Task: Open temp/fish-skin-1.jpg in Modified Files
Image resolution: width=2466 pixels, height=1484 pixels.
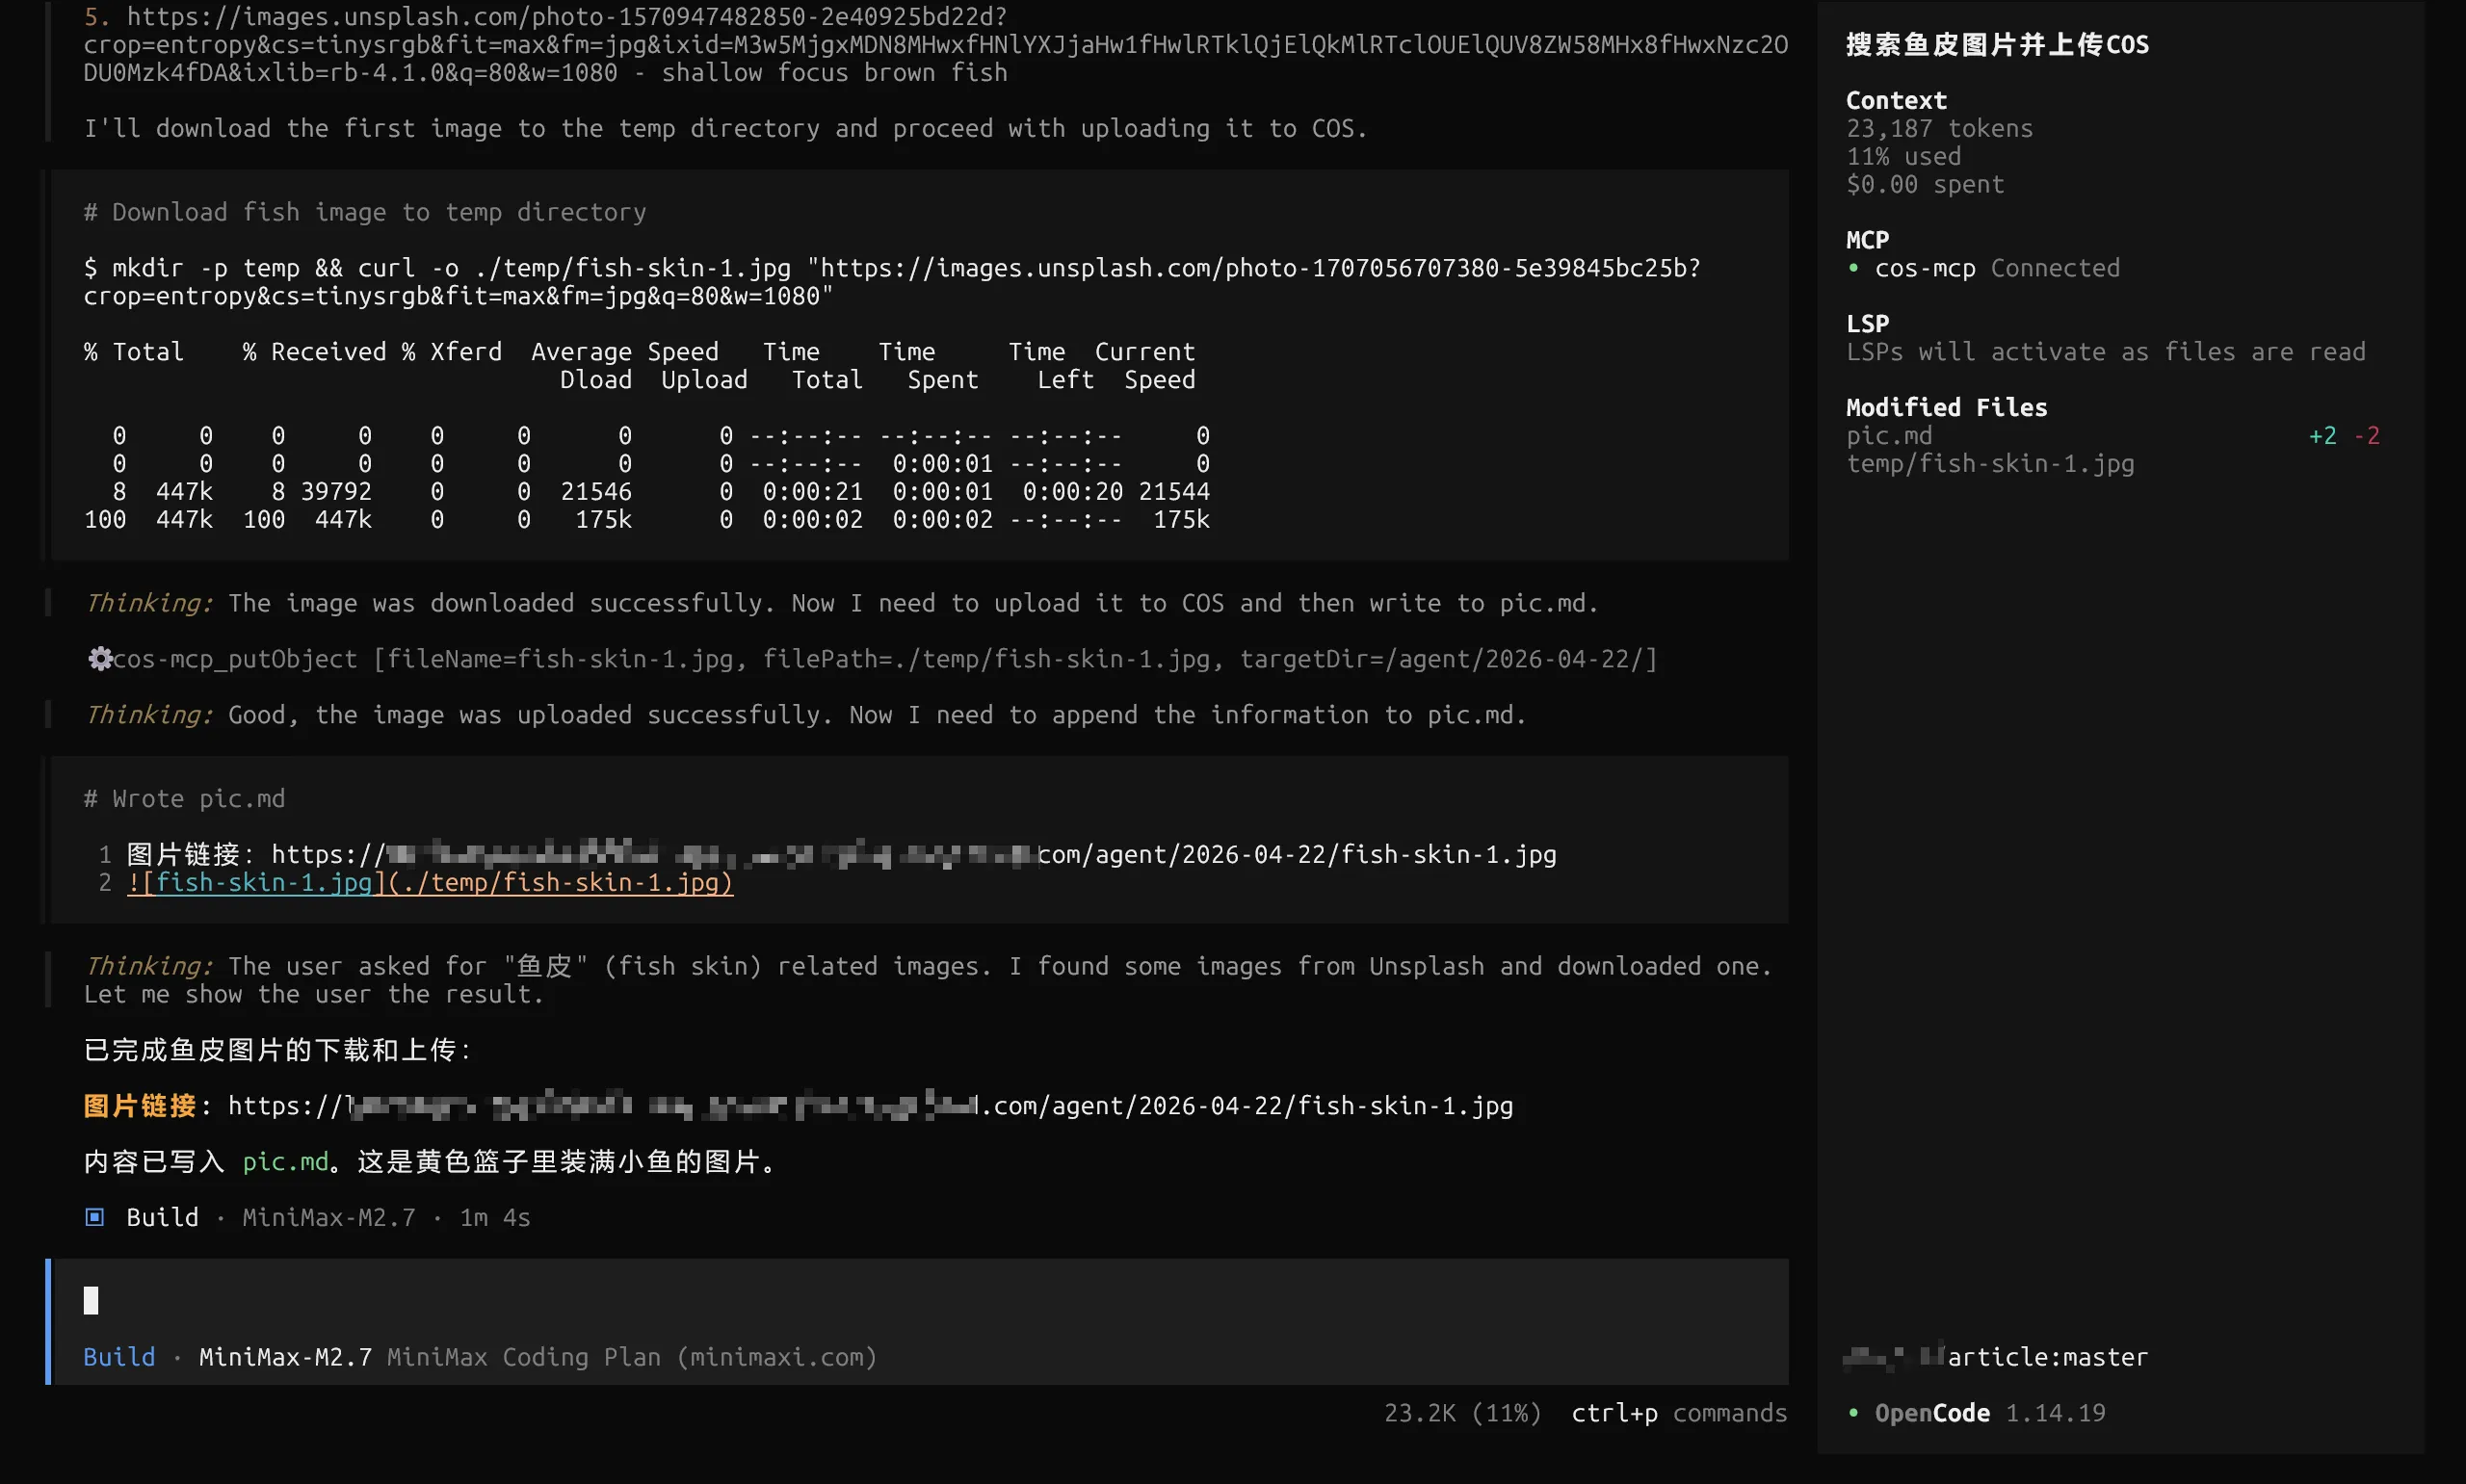Action: (x=1989, y=464)
